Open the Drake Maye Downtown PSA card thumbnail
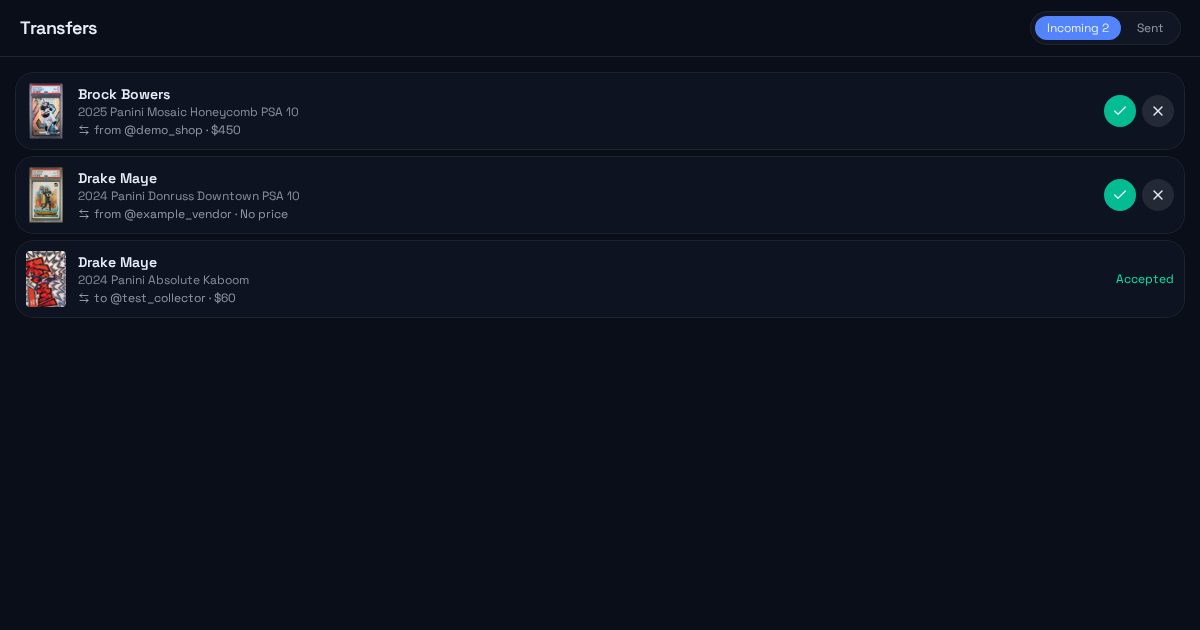Image resolution: width=1200 pixels, height=630 pixels. tap(46, 195)
